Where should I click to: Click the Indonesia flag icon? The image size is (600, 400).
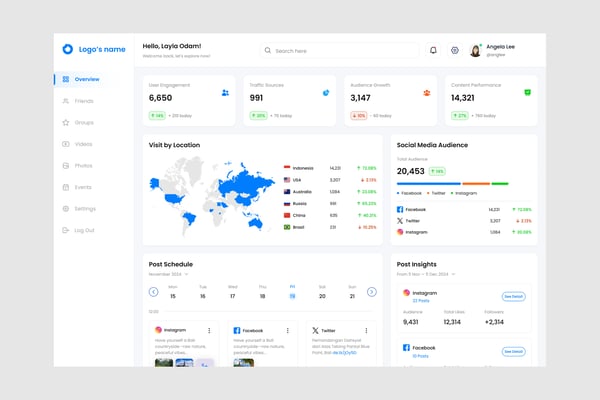tap(287, 168)
